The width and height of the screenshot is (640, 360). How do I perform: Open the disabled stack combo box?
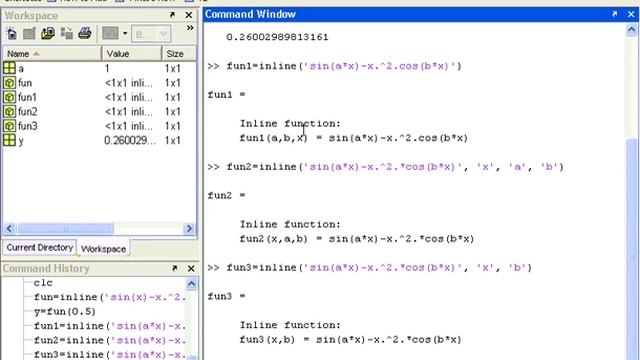(x=151, y=34)
